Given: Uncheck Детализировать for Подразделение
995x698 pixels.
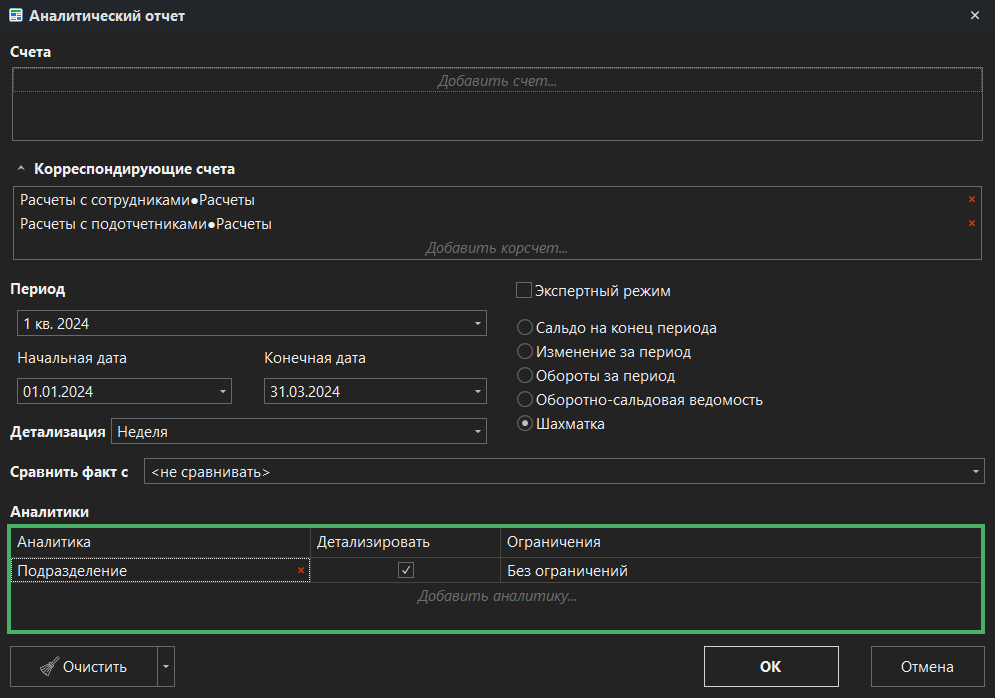Looking at the screenshot, I should click(x=406, y=570).
